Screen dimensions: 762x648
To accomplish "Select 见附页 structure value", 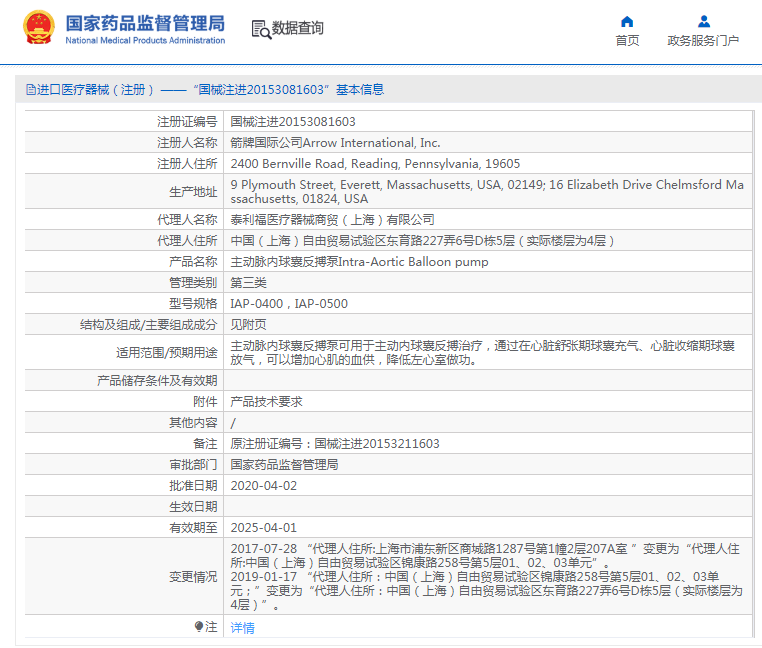I will pyautogui.click(x=248, y=325).
